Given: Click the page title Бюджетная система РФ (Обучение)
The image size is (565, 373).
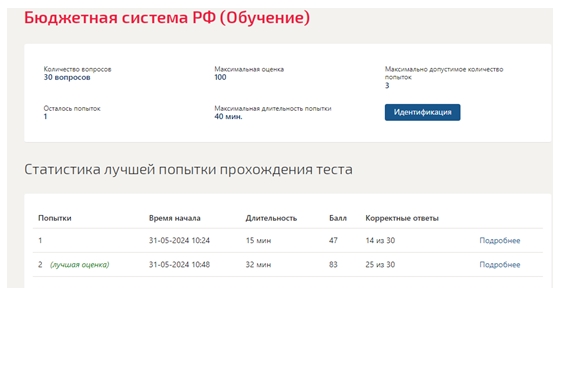Looking at the screenshot, I should click(167, 17).
